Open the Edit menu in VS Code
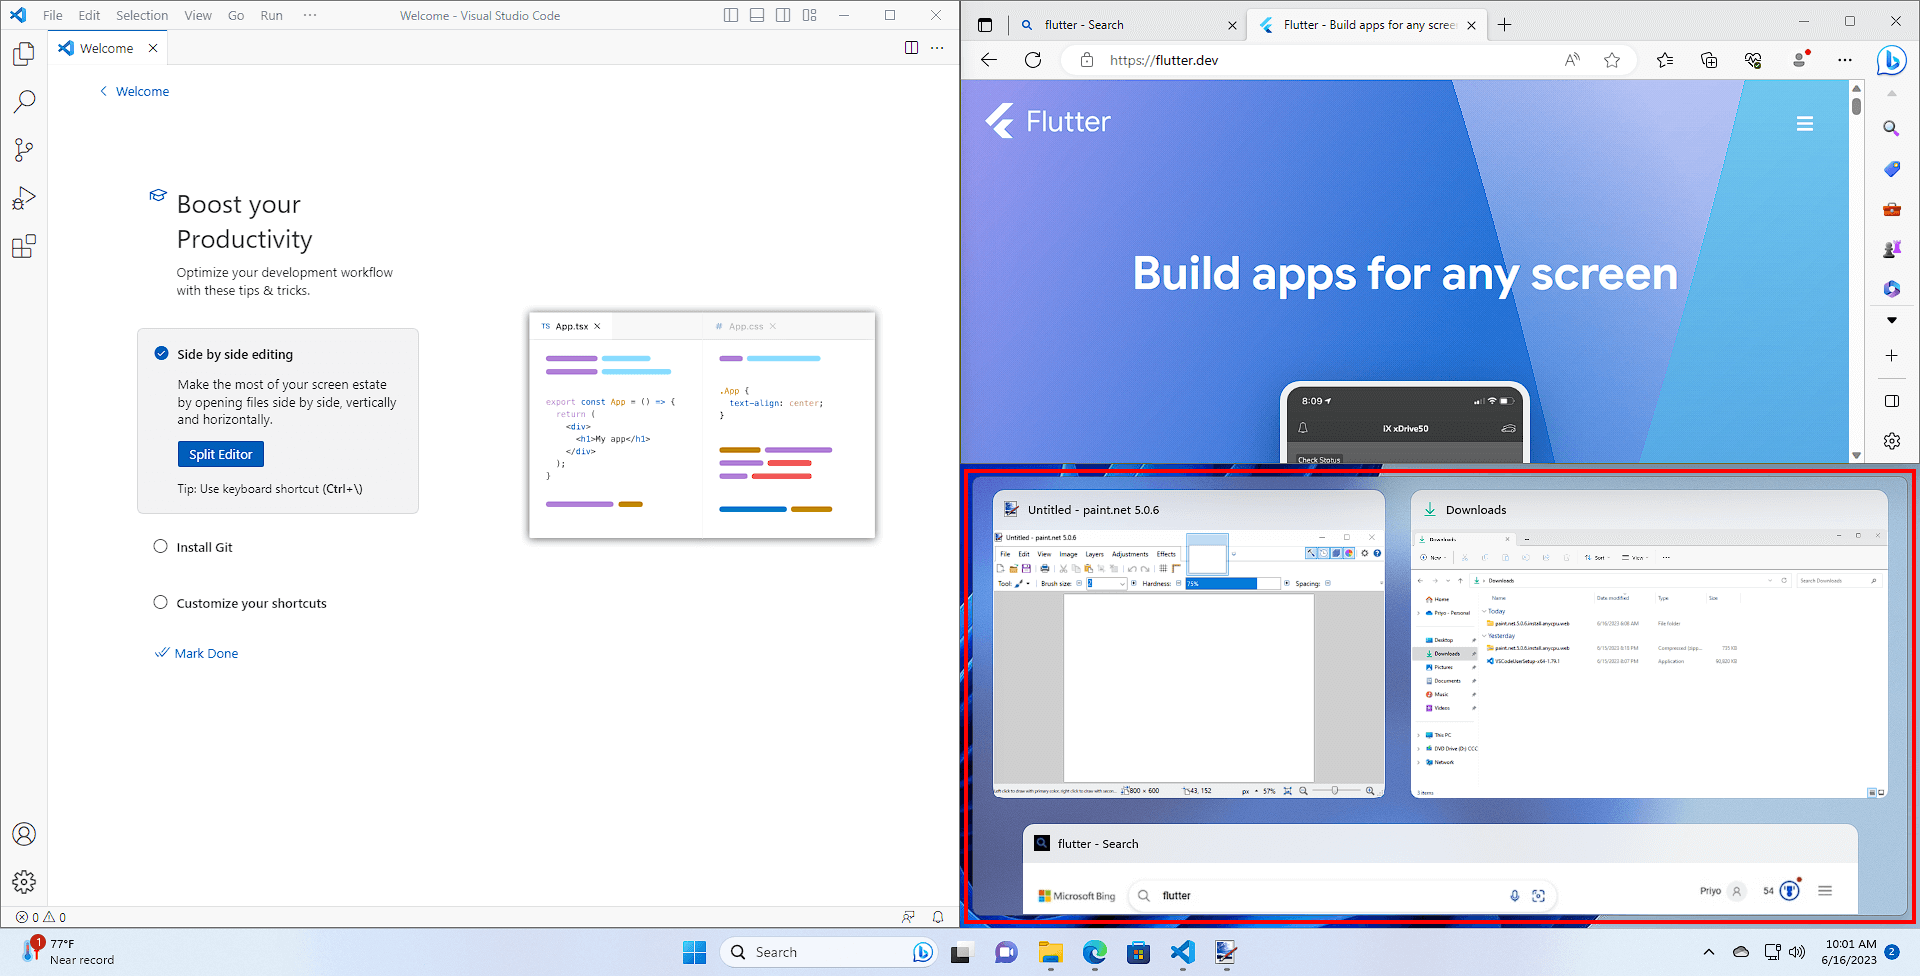The width and height of the screenshot is (1920, 976). click(x=89, y=15)
